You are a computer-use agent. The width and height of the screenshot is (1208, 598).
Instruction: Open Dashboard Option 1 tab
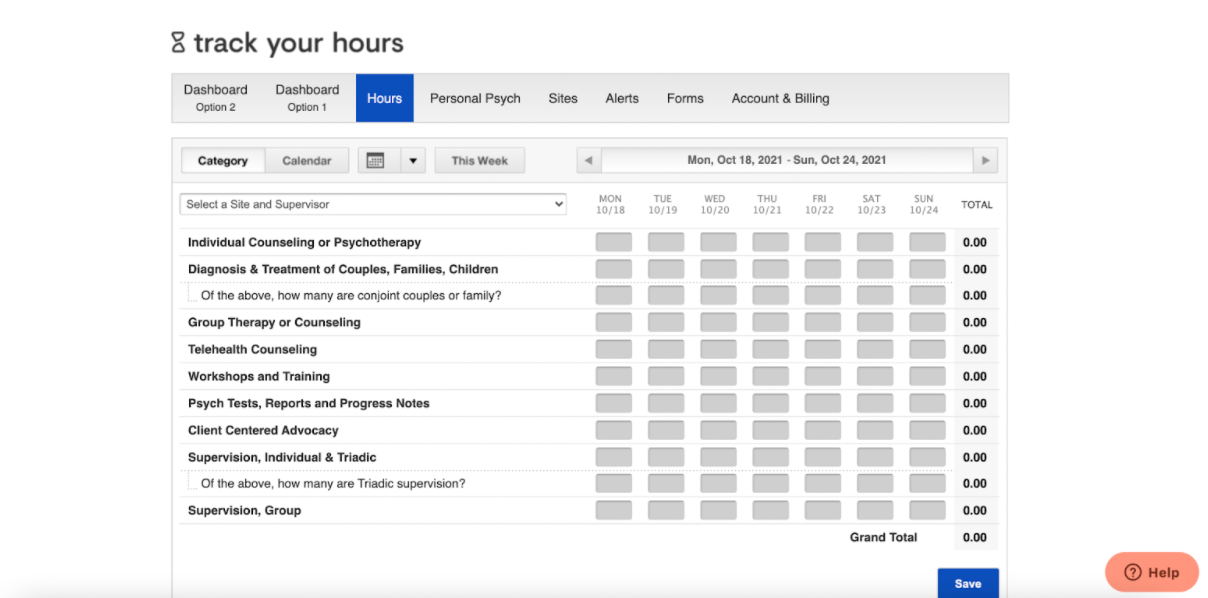308,98
